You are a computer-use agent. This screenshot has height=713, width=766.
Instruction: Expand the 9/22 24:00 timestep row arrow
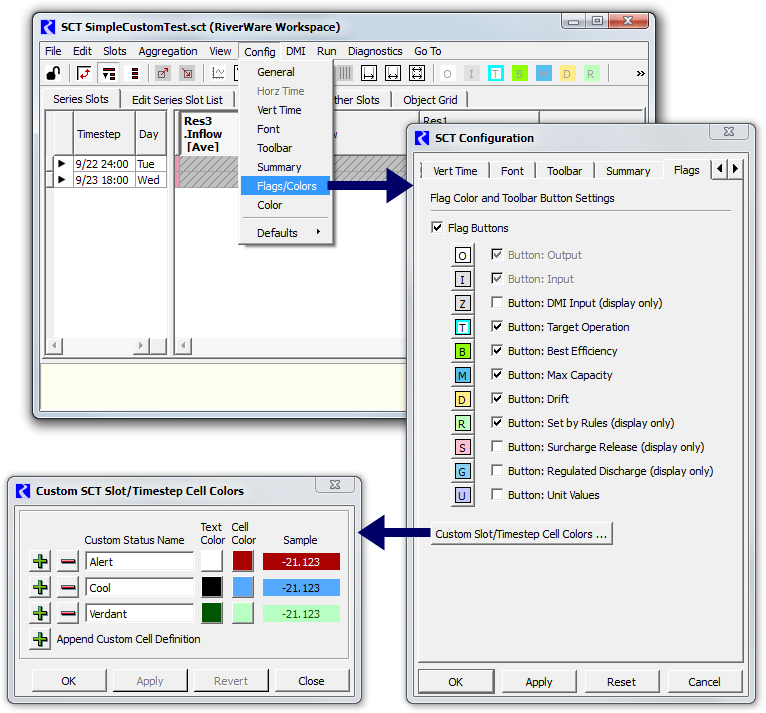[62, 164]
